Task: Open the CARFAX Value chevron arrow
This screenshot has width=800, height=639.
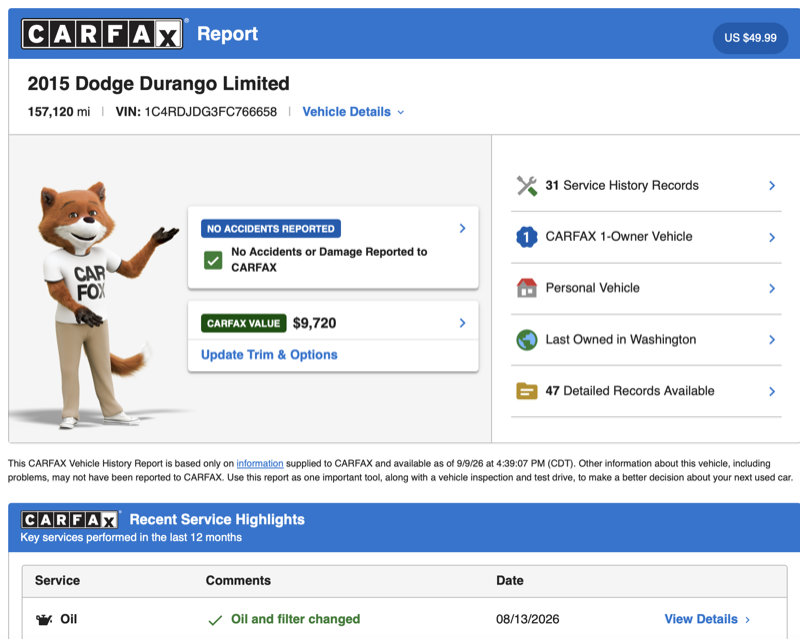Action: (462, 323)
